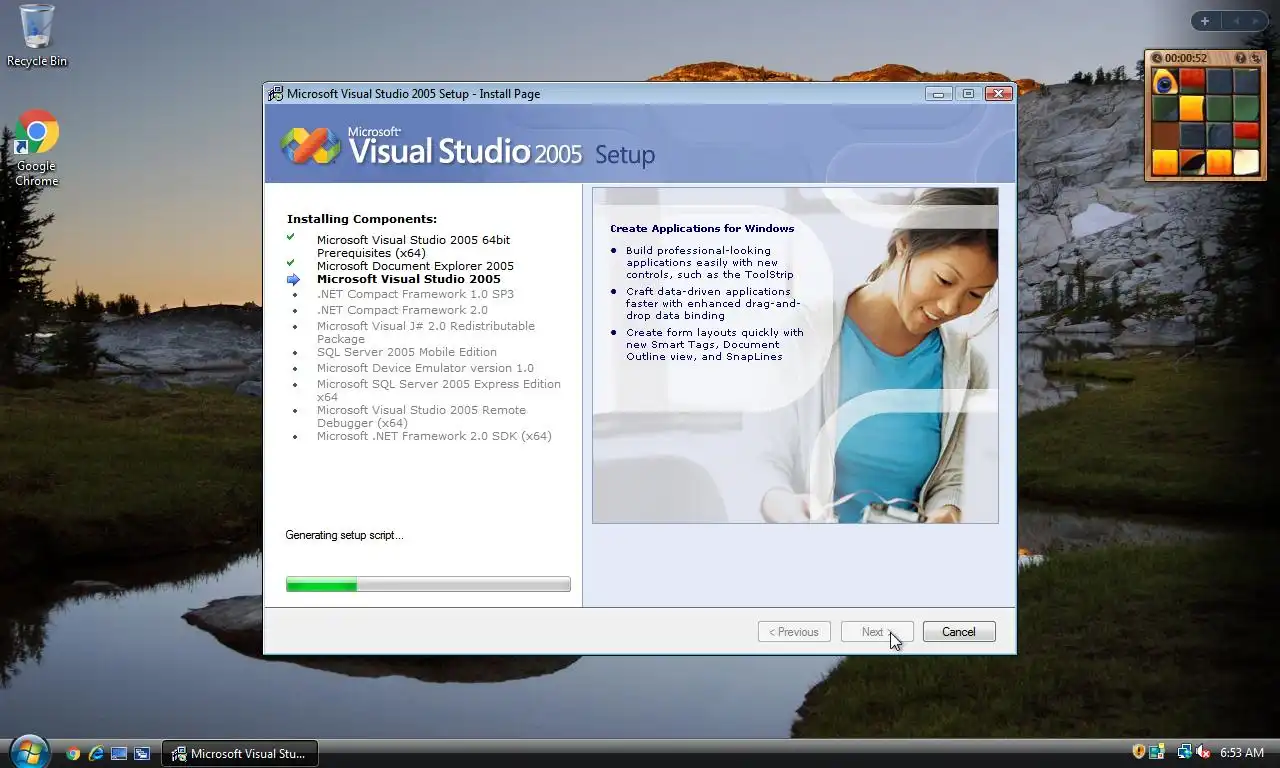Image resolution: width=1280 pixels, height=768 pixels.
Task: Click the puzzle's question mark icon
Action: [1240, 59]
